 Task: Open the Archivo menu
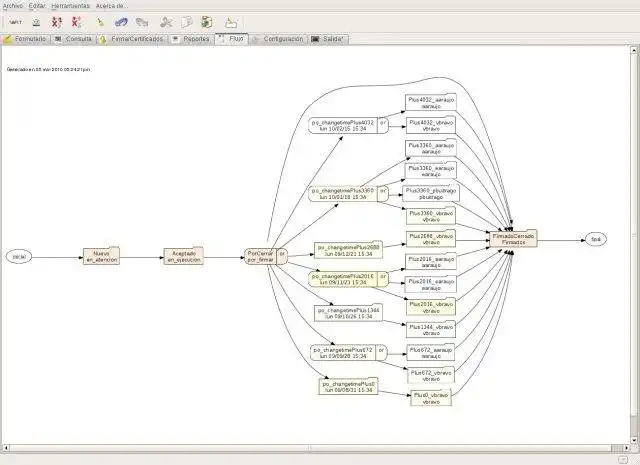tap(13, 6)
